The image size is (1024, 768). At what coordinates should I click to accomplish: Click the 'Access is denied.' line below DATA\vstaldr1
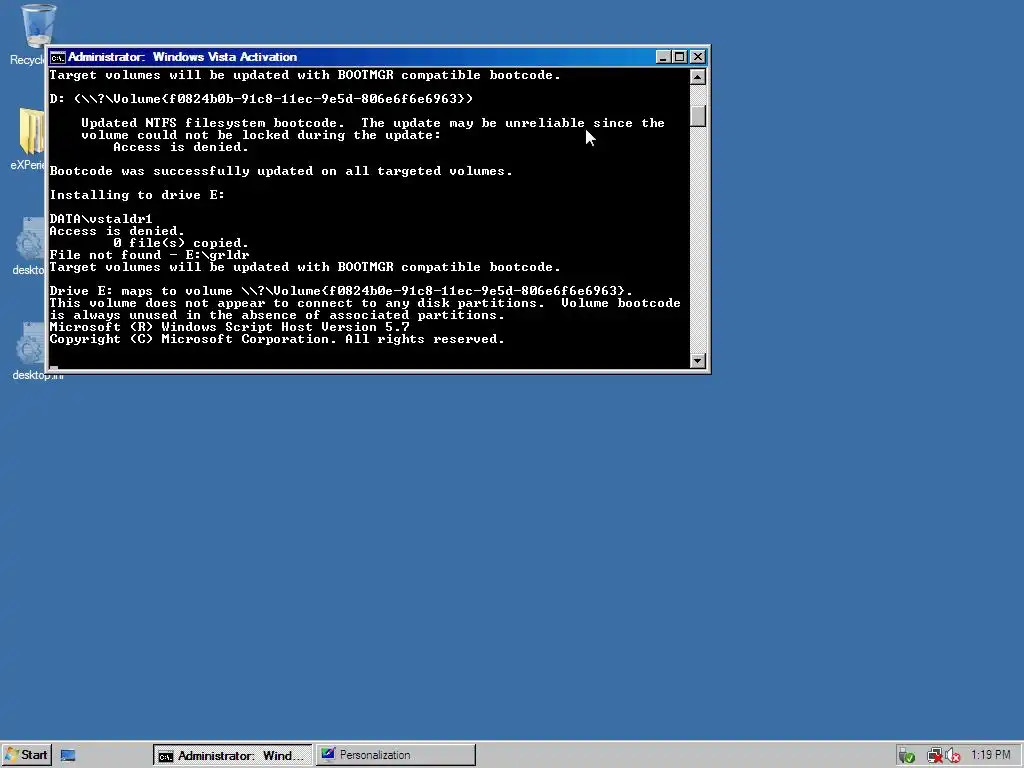pyautogui.click(x=117, y=231)
